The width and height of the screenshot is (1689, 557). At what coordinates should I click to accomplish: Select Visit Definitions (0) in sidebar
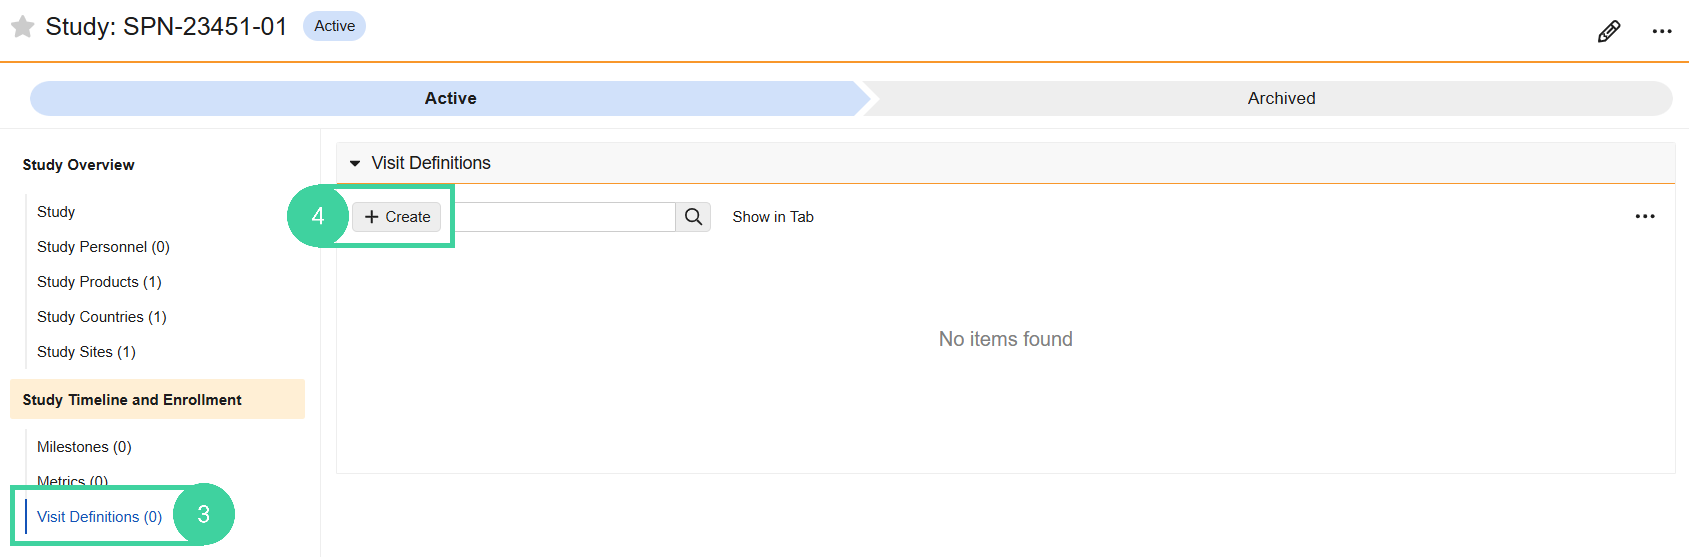point(99,517)
